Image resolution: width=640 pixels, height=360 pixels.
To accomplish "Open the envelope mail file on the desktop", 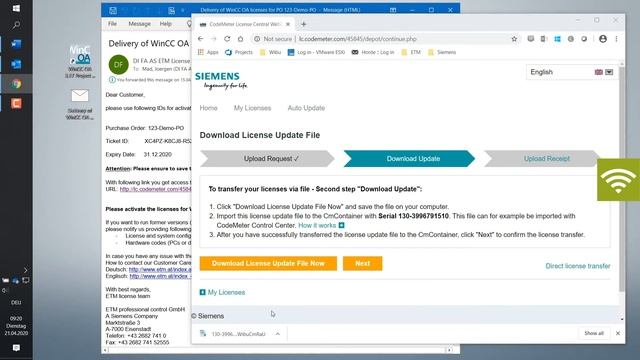I will pos(80,104).
